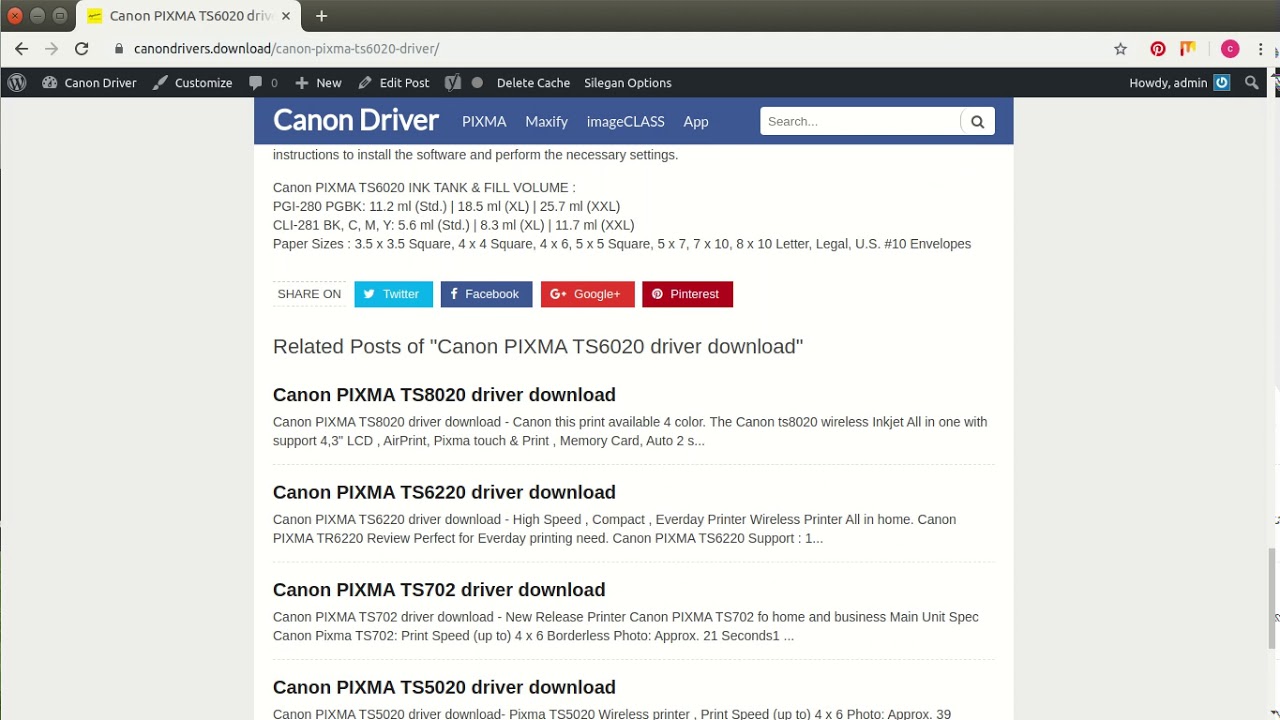Open Canon Driver dashboard menu

pyautogui.click(x=89, y=83)
